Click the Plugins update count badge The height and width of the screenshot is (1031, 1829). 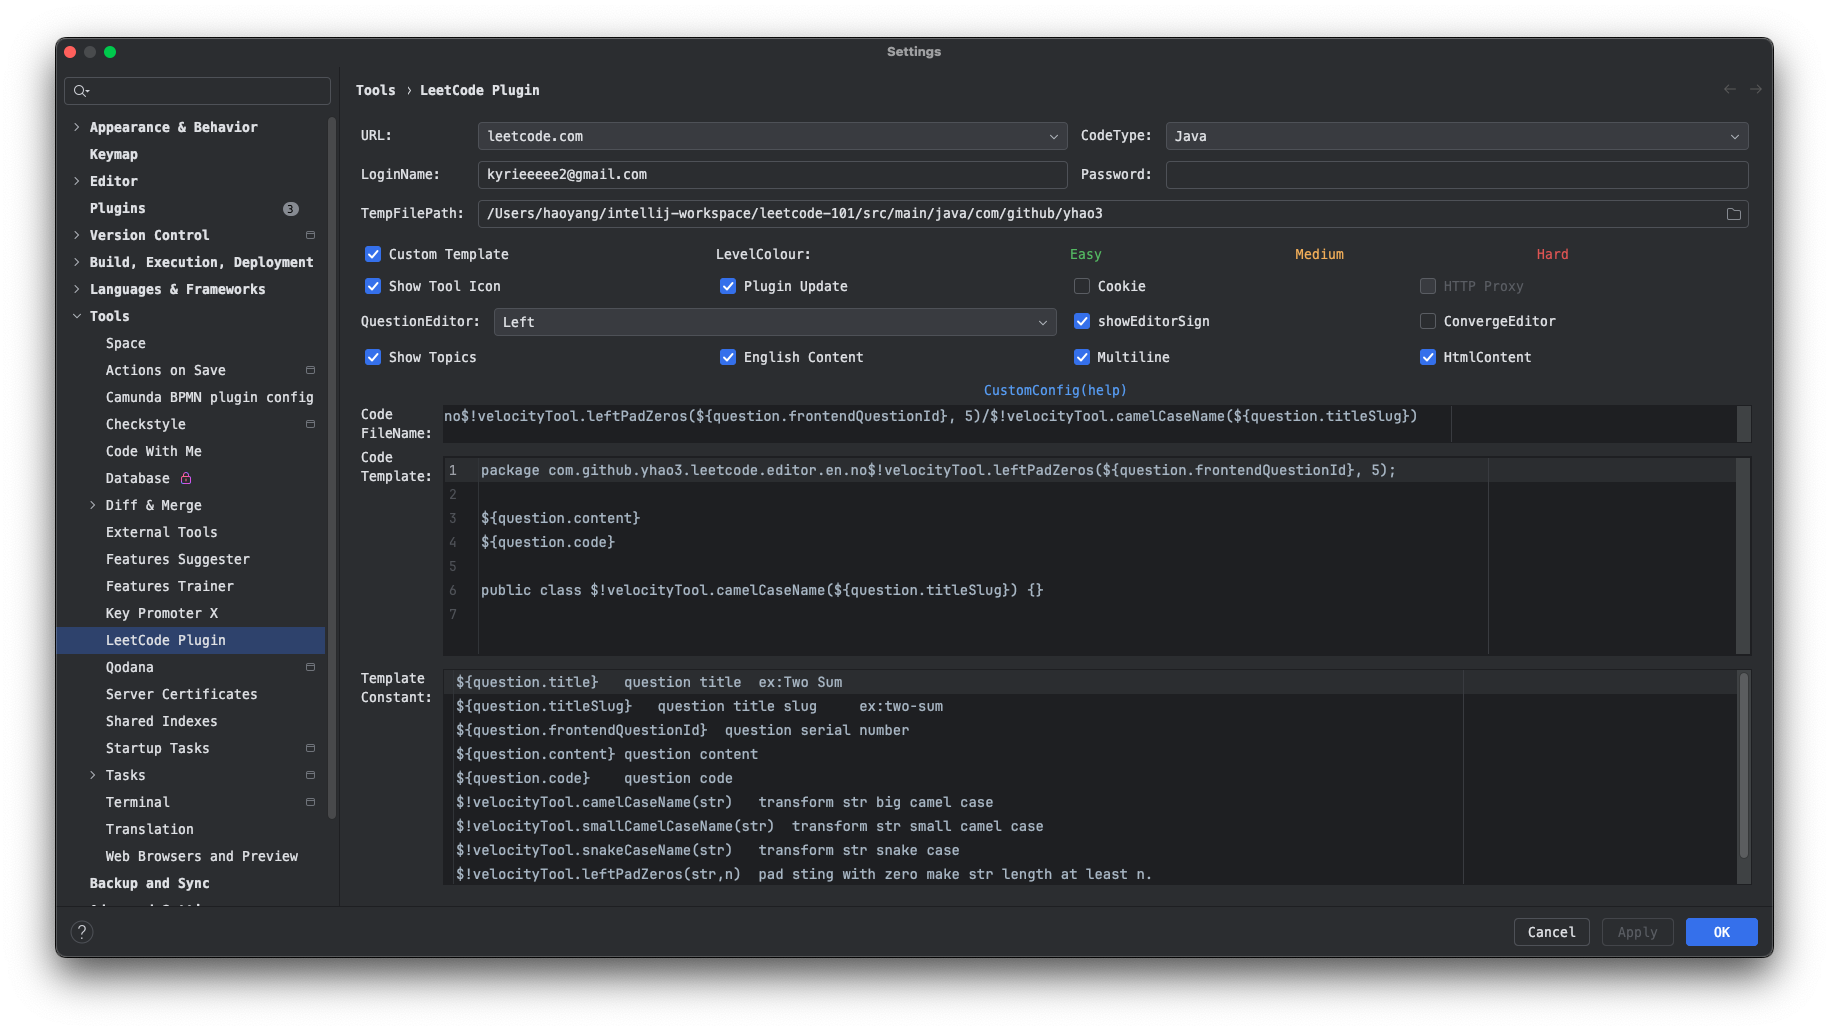coord(291,209)
